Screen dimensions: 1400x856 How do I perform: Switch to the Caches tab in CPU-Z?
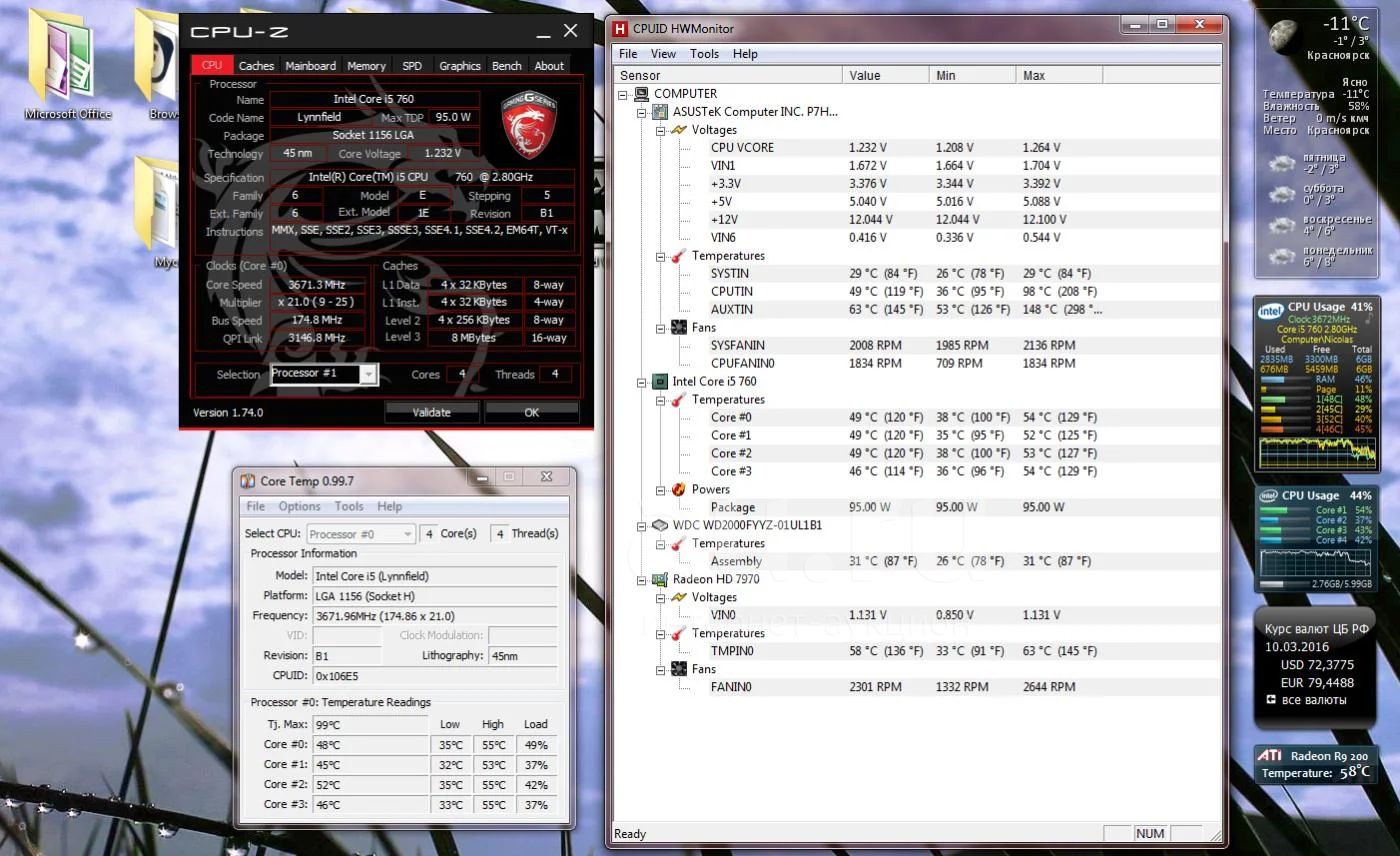[256, 66]
